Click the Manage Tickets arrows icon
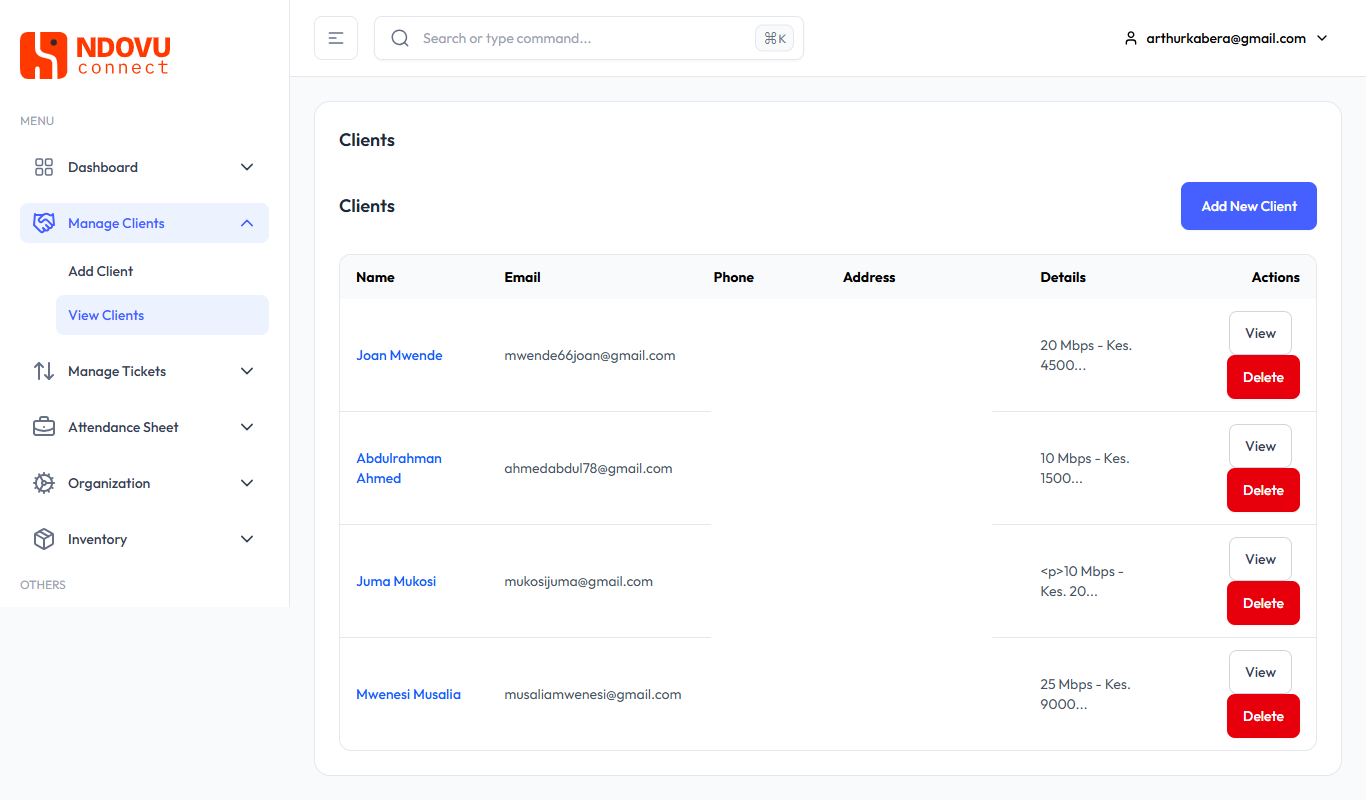Viewport: 1366px width, 800px height. coord(44,371)
